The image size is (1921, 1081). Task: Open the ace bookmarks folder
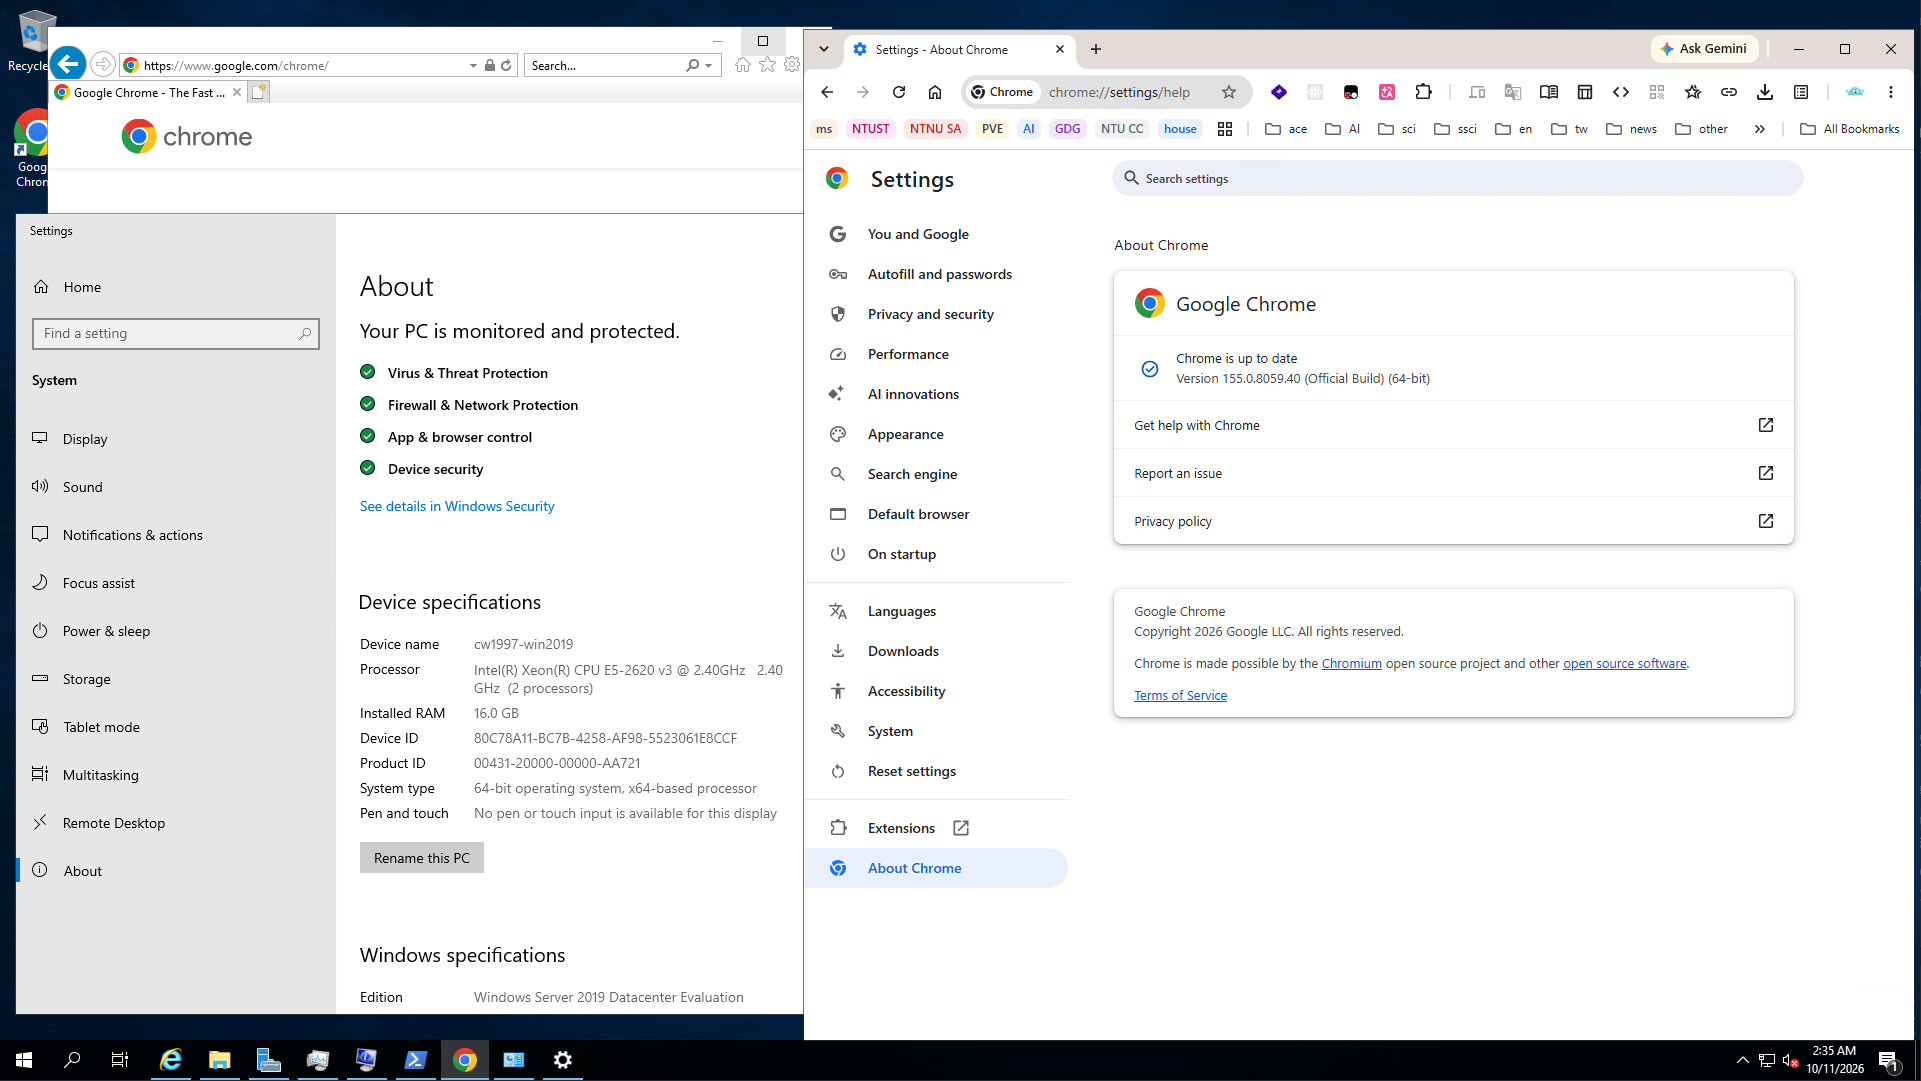point(1286,129)
